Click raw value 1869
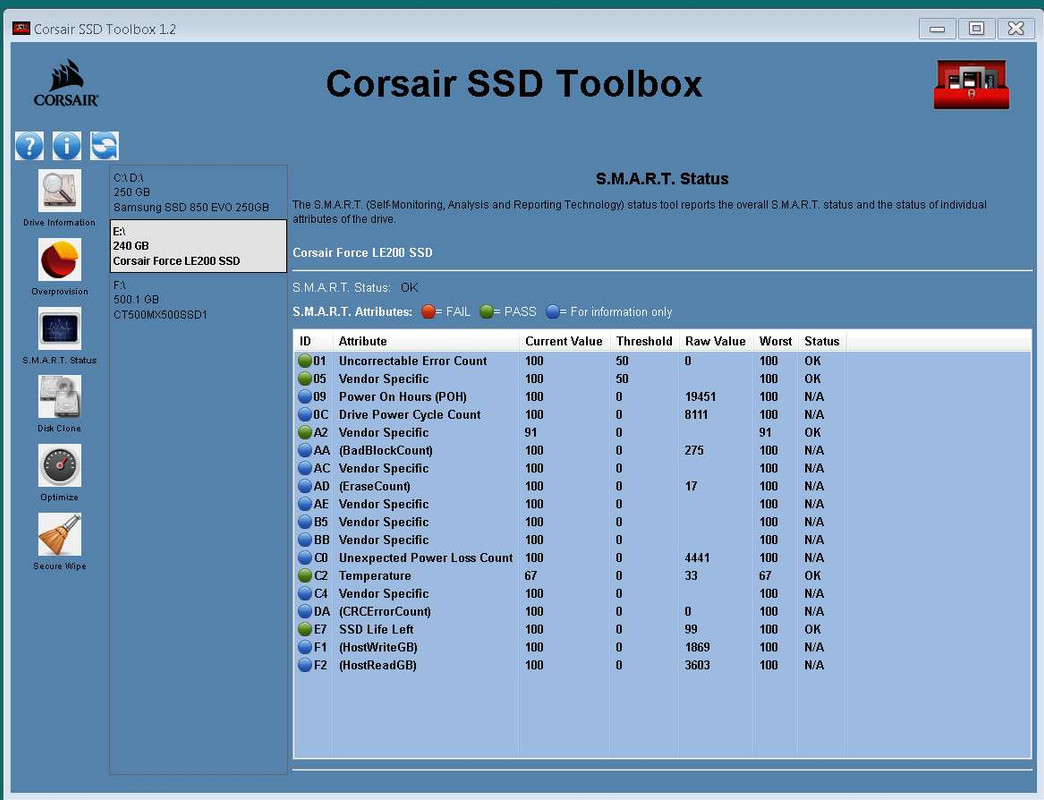 (697, 648)
